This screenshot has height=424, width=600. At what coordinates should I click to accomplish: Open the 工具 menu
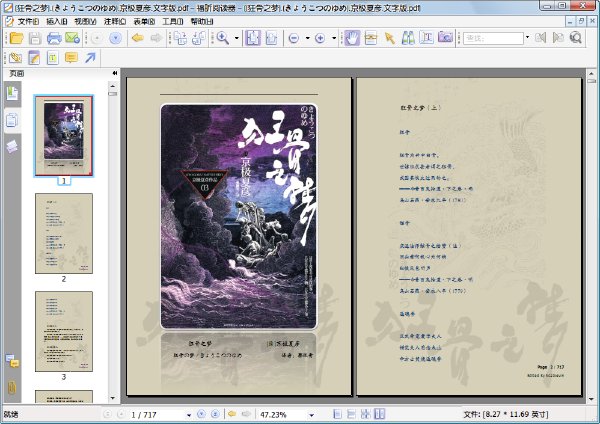click(x=173, y=21)
